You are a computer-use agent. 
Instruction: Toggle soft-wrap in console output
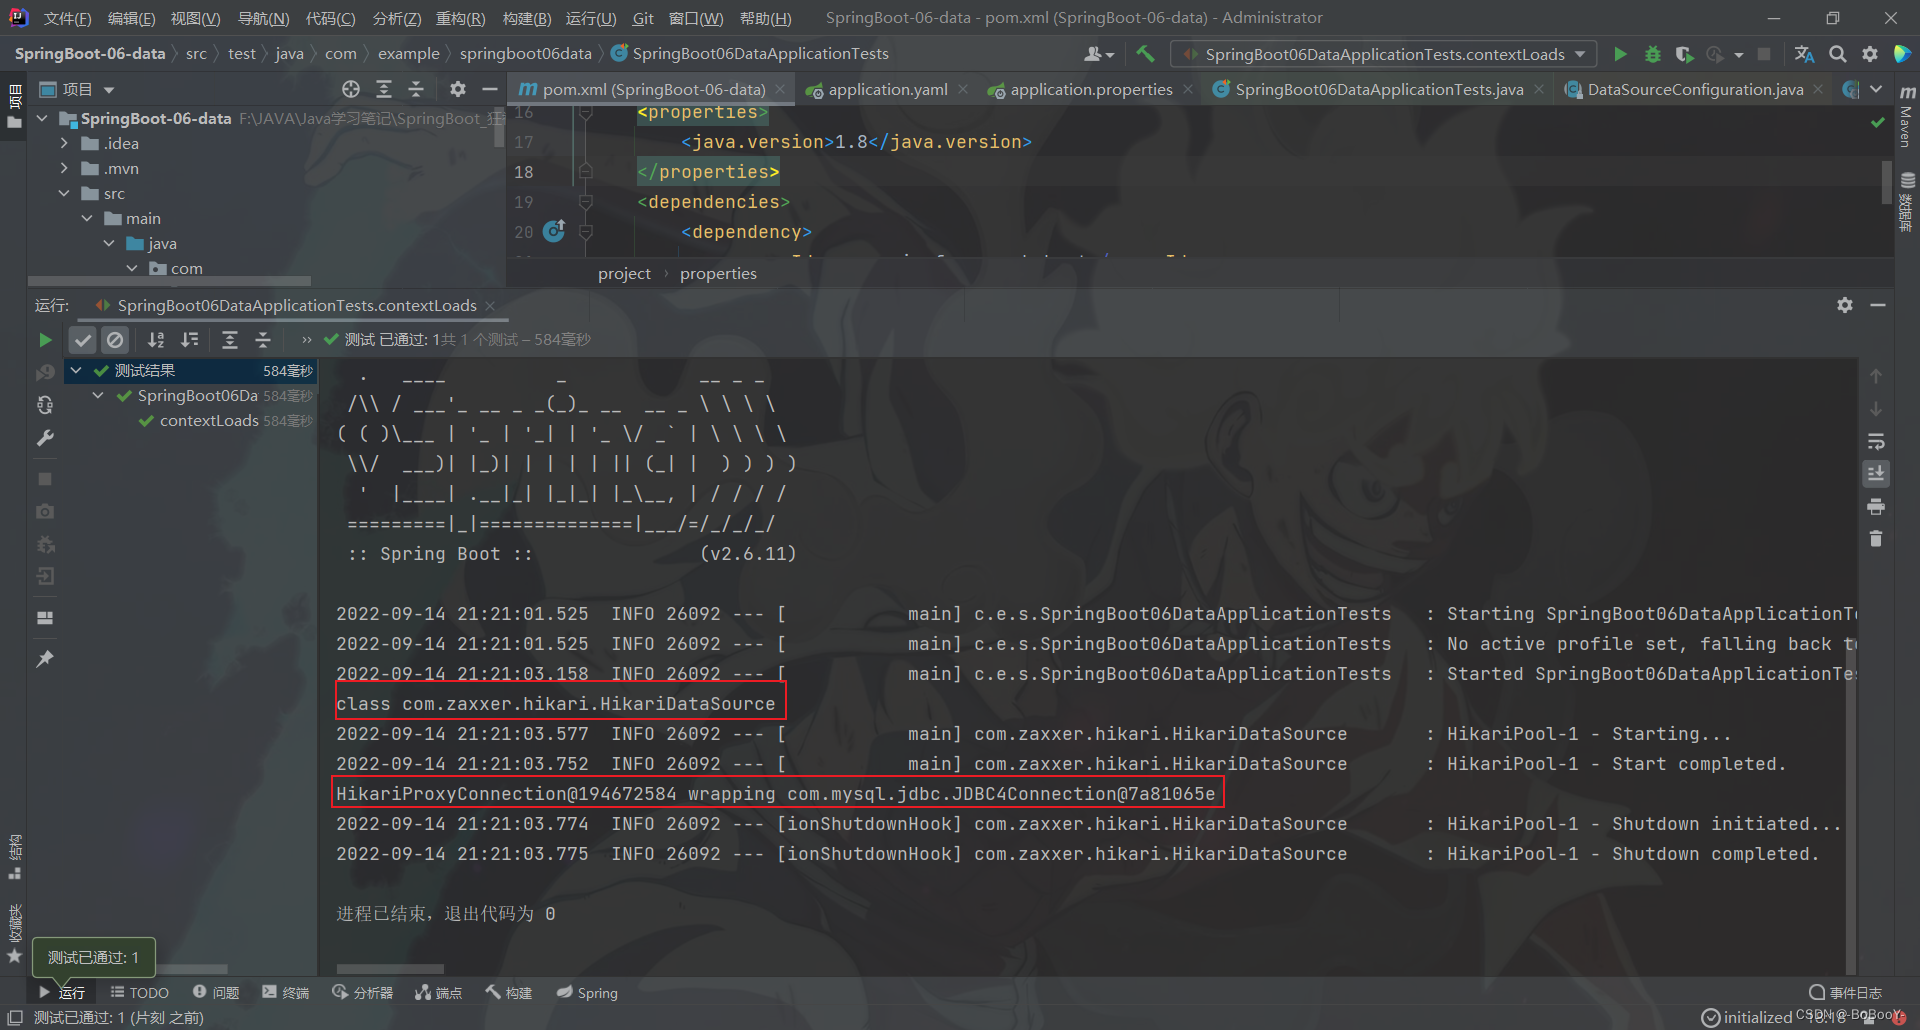pos(1876,441)
